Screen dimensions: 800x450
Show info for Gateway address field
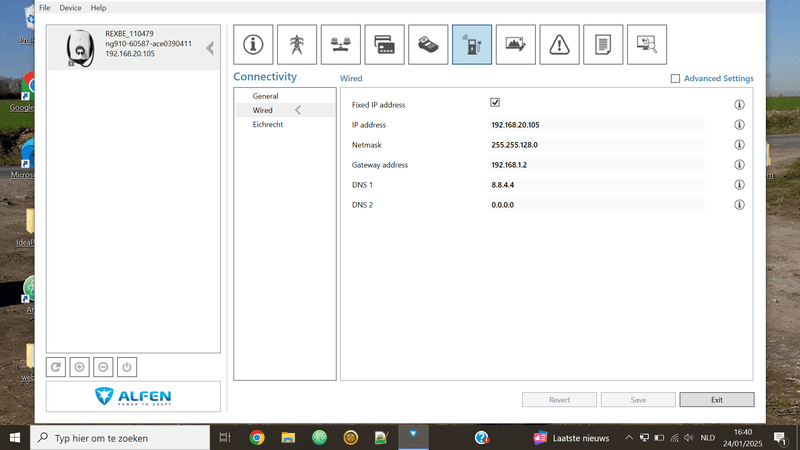click(x=739, y=164)
